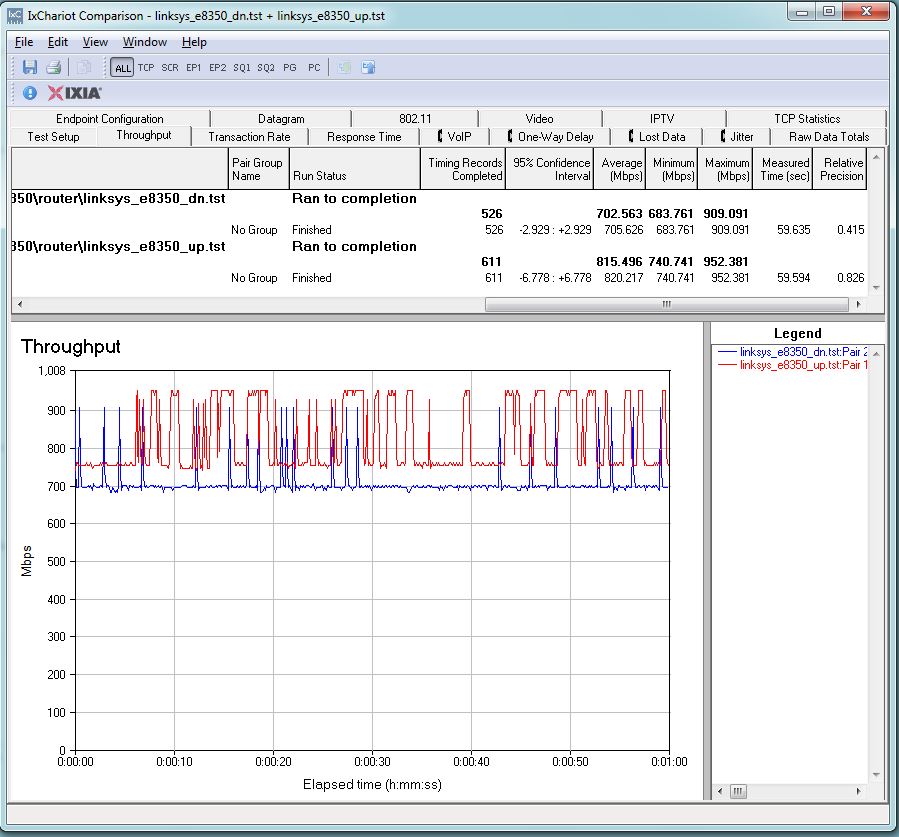This screenshot has width=899, height=837.
Task: Toggle the PC filter button
Action: click(314, 68)
